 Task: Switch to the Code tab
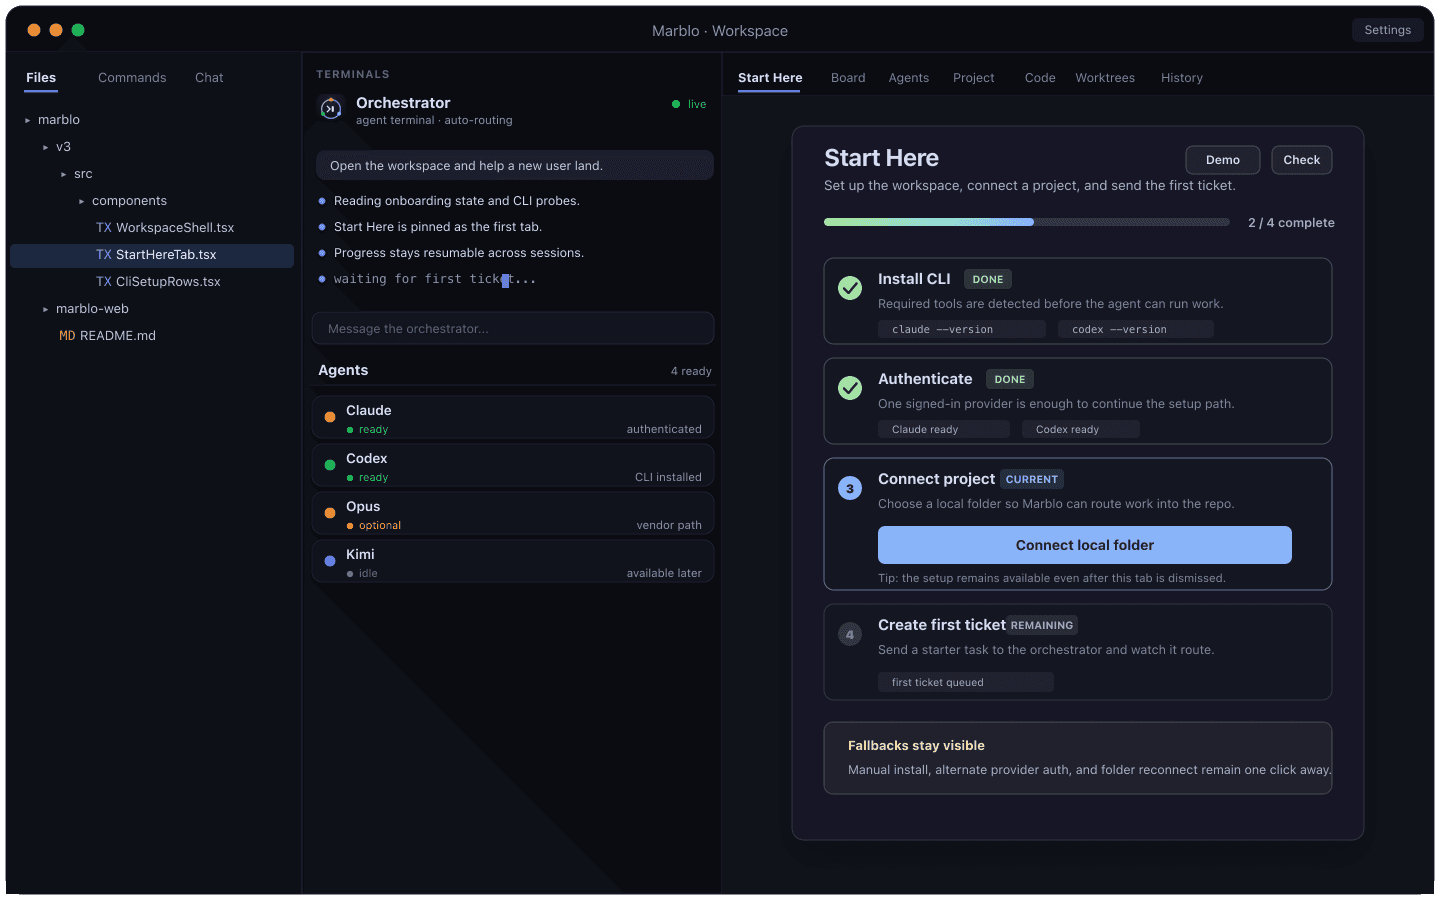coord(1040,78)
